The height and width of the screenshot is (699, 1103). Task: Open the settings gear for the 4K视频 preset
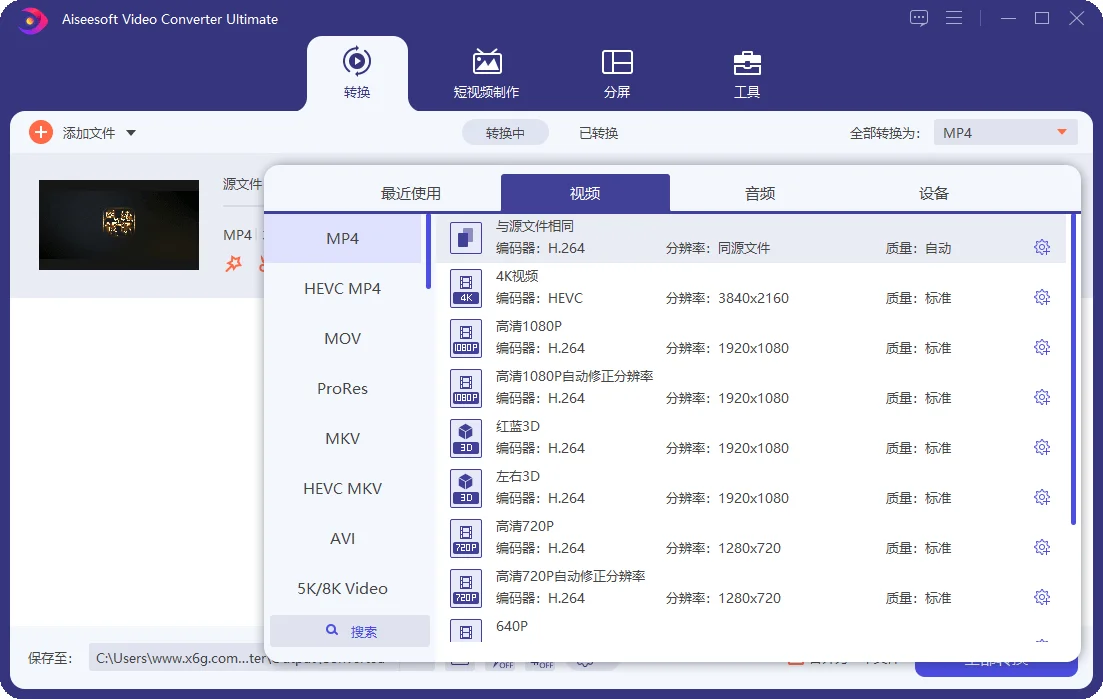click(x=1042, y=297)
